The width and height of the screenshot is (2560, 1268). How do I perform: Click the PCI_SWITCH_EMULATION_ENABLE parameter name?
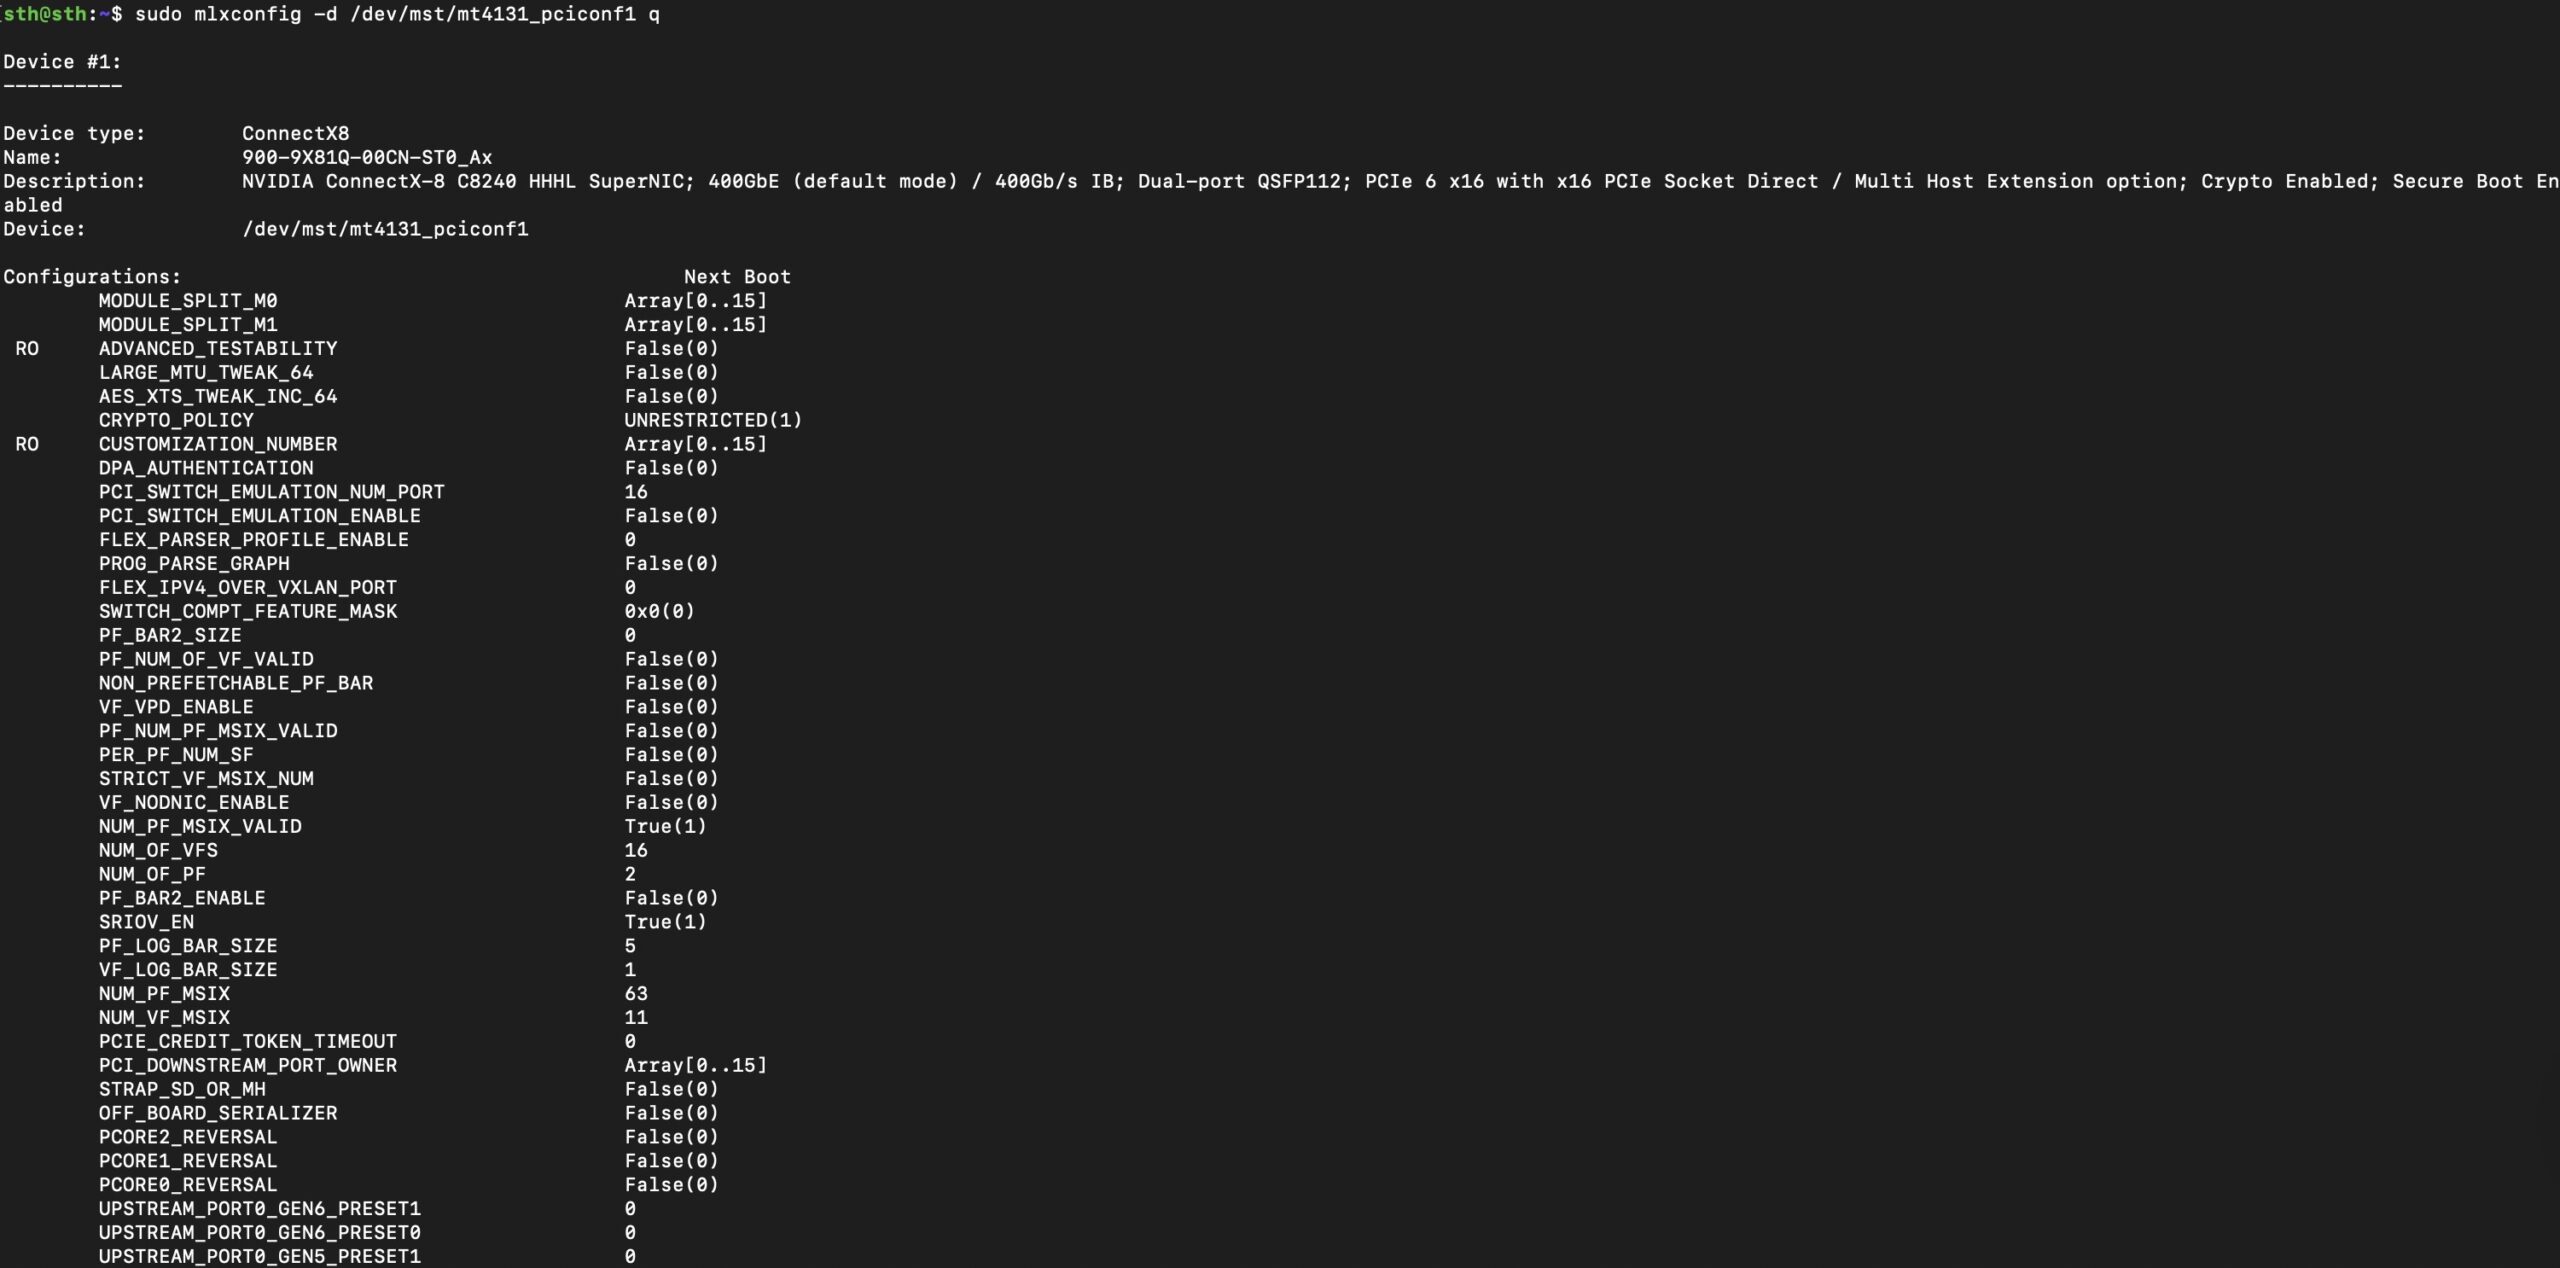click(259, 516)
